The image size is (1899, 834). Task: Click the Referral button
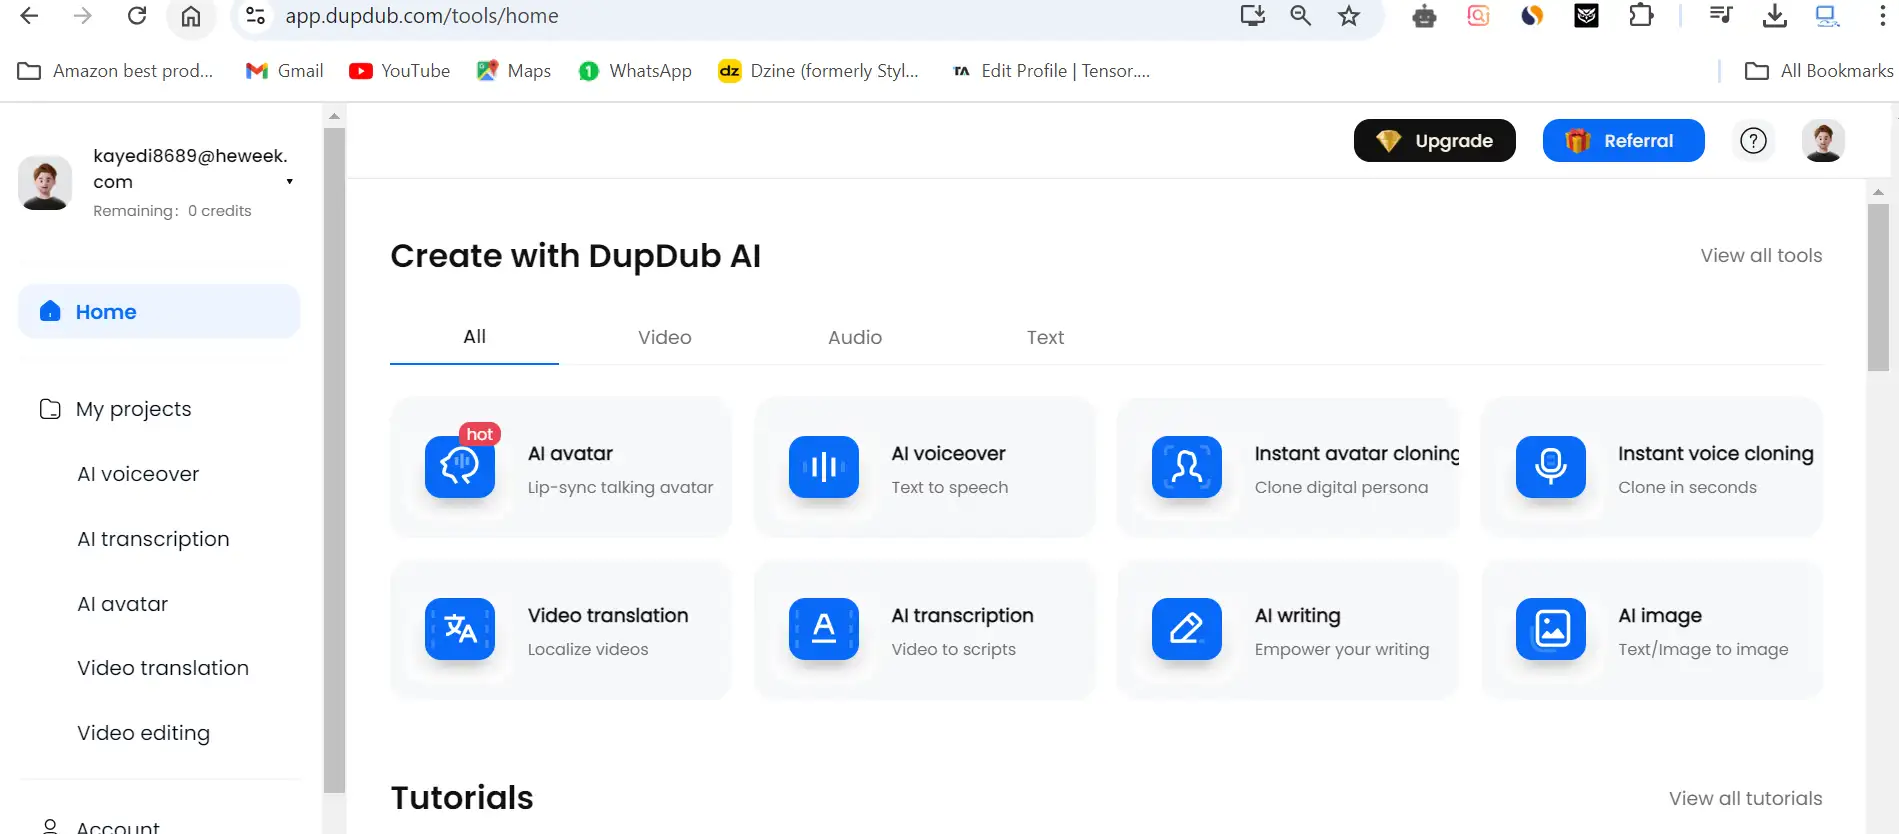[1623, 141]
